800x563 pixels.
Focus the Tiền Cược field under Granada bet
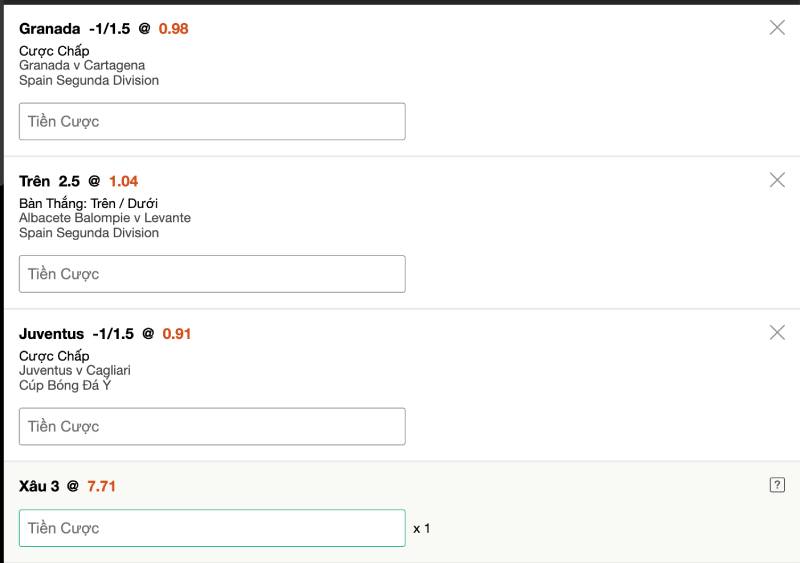[x=212, y=121]
